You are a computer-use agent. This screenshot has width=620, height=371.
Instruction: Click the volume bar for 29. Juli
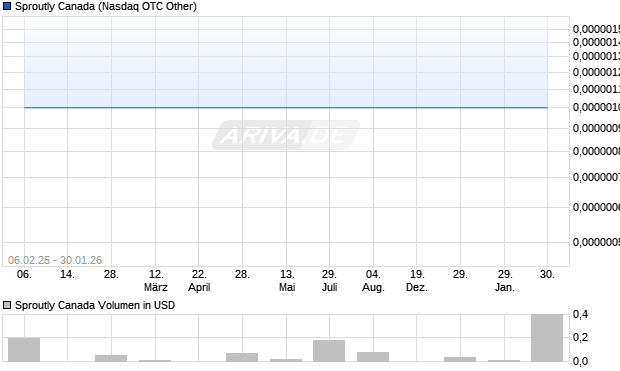point(329,351)
